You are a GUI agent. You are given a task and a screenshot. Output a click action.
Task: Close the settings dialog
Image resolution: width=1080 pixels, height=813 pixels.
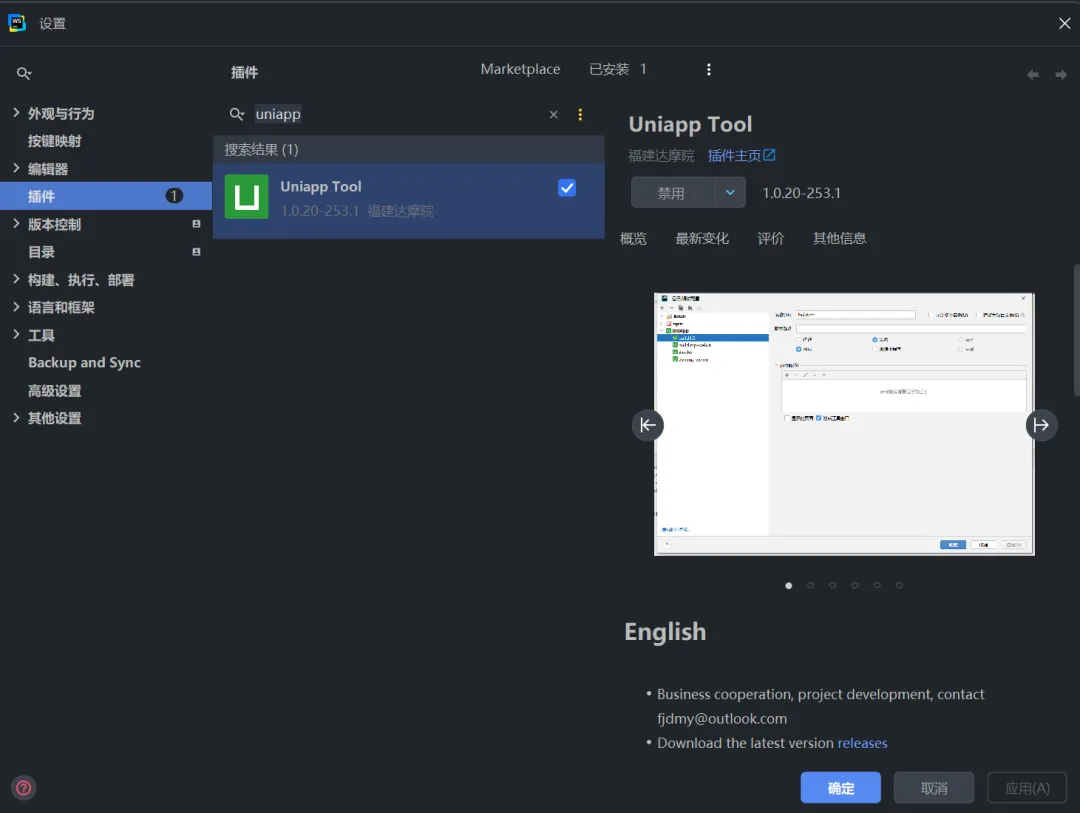click(1064, 23)
